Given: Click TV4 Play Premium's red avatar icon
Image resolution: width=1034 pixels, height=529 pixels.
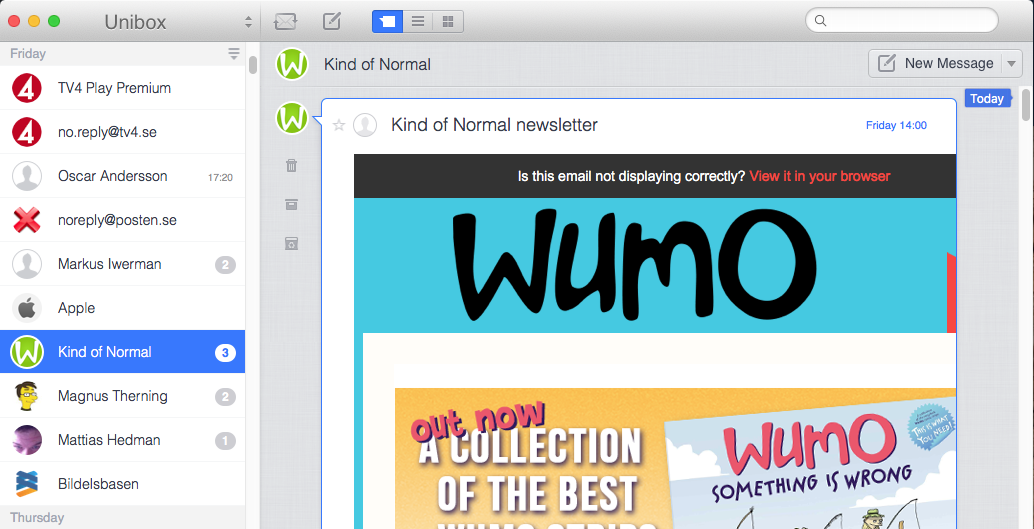Looking at the screenshot, I should pyautogui.click(x=27, y=88).
